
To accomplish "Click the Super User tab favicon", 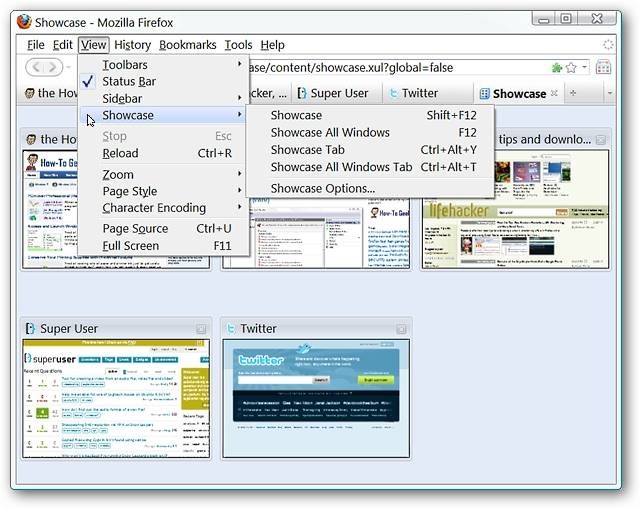I will [x=302, y=93].
